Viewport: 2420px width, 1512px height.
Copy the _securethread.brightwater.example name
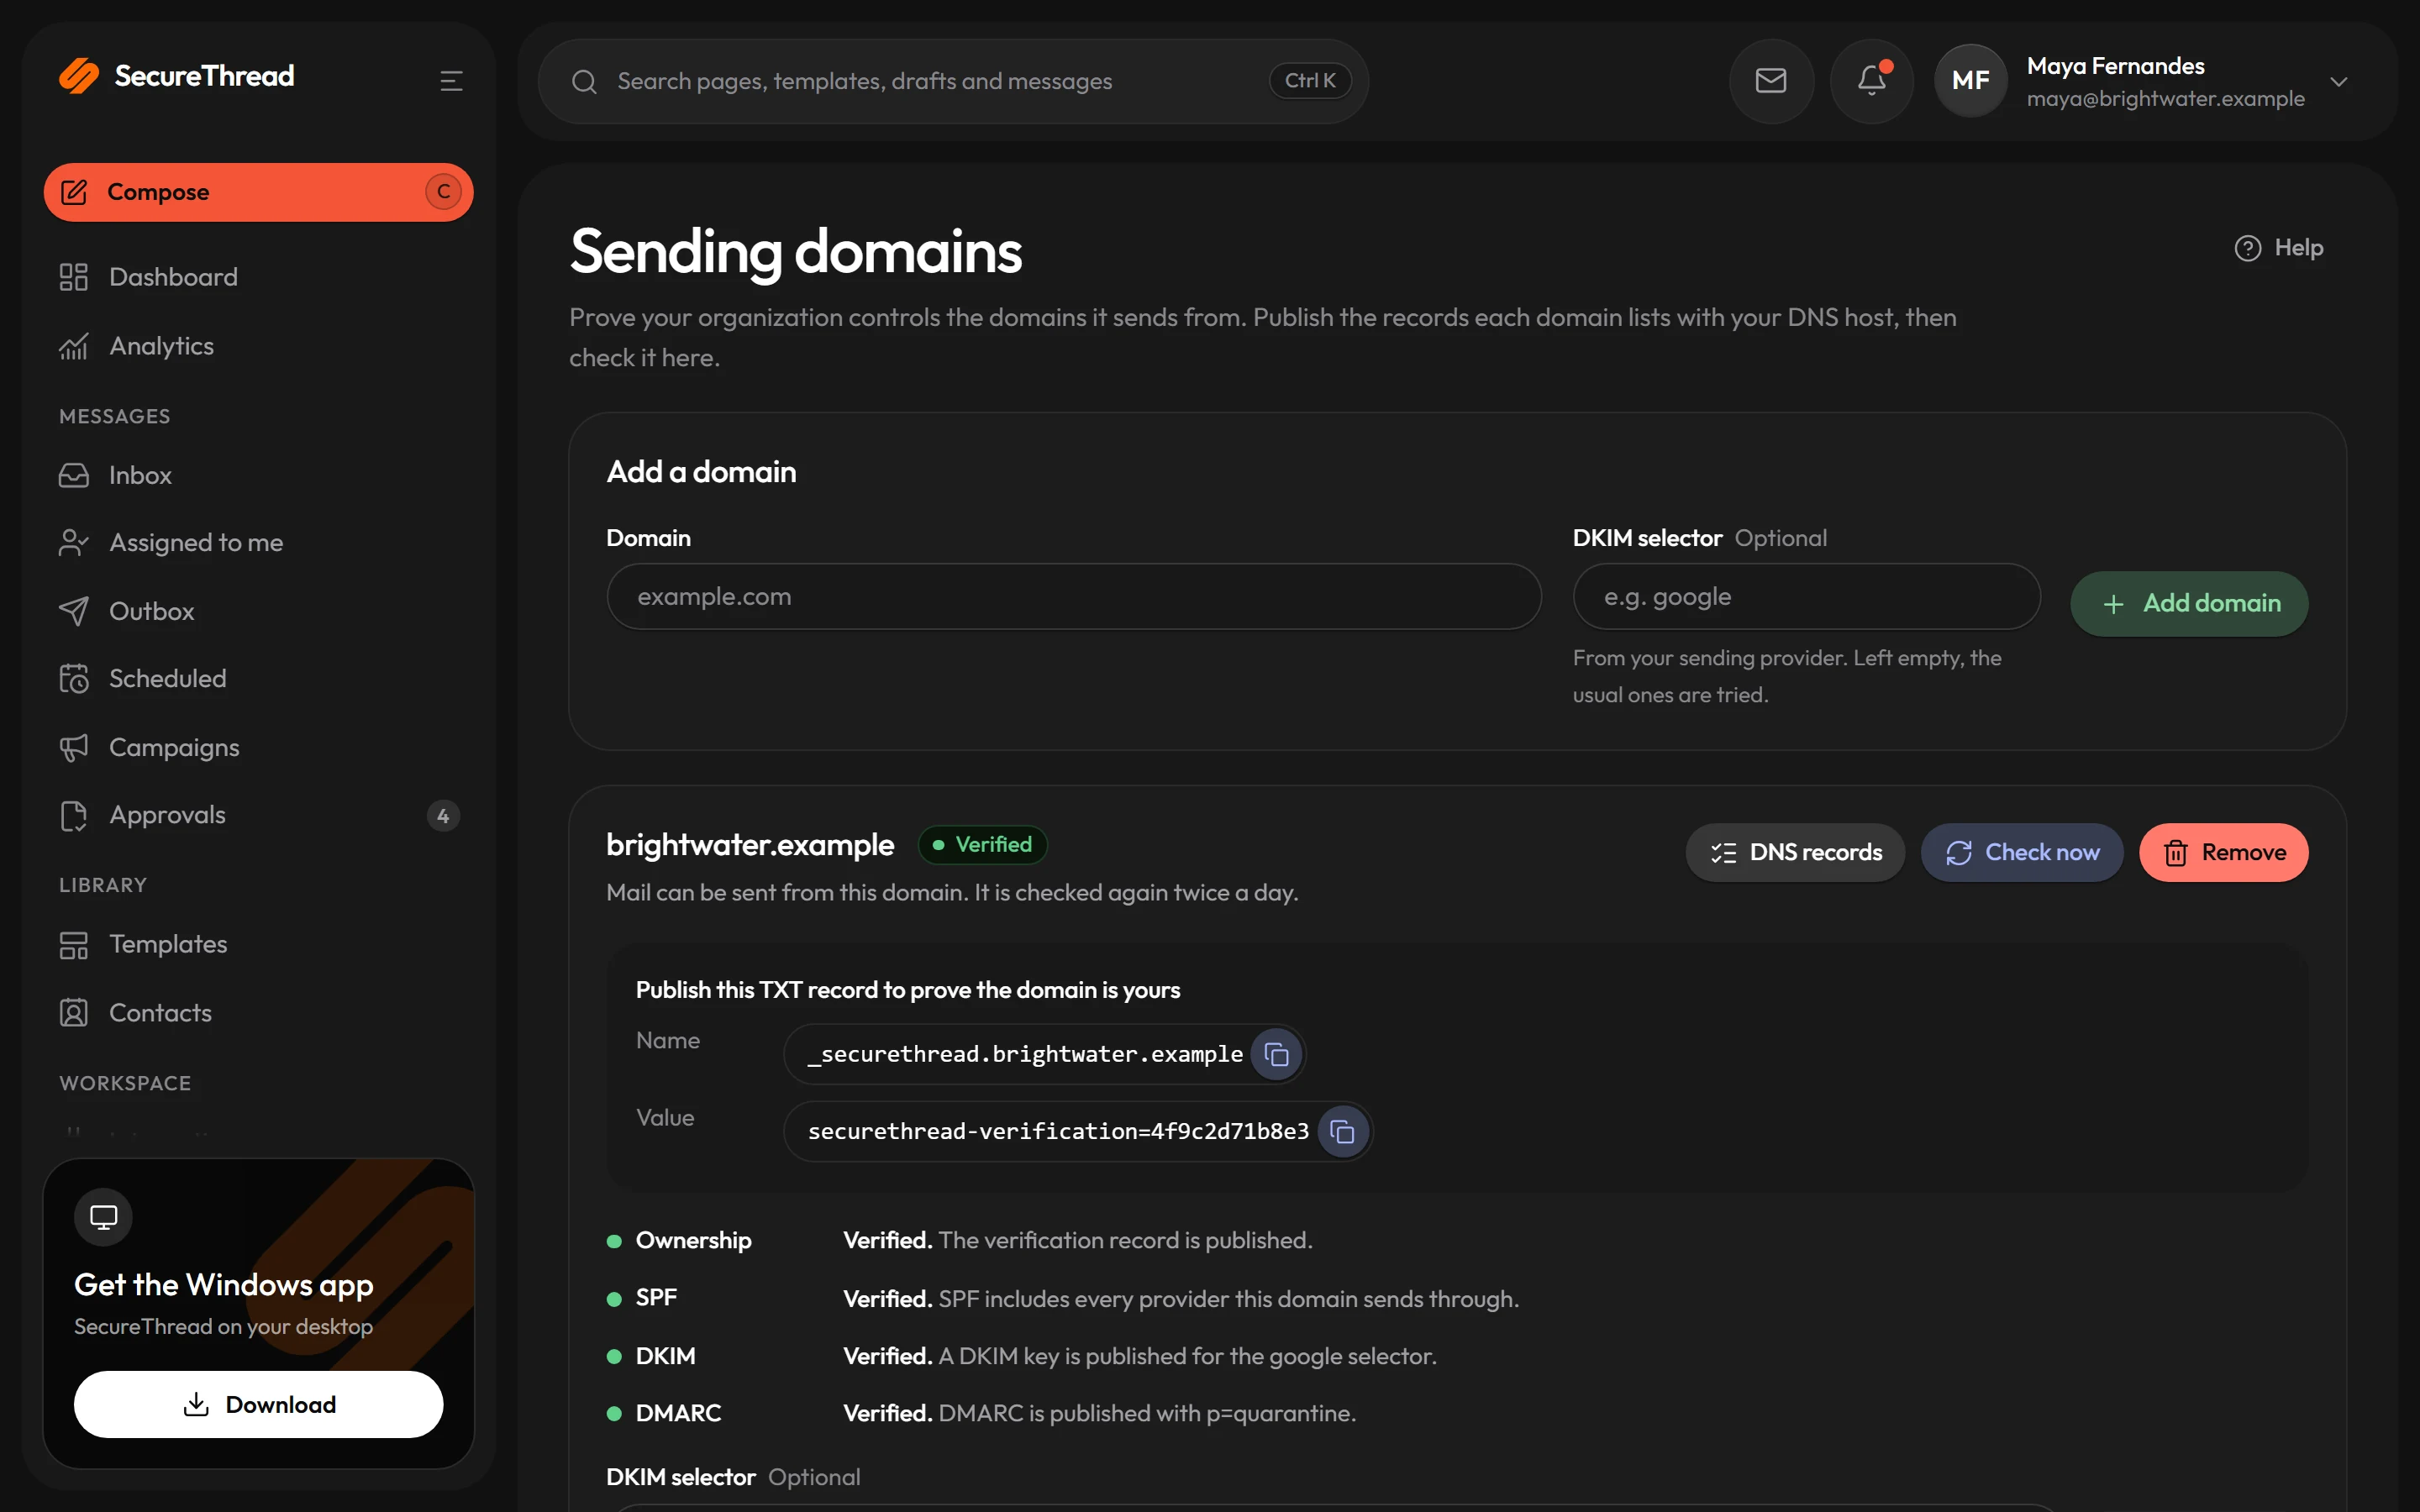(x=1276, y=1054)
